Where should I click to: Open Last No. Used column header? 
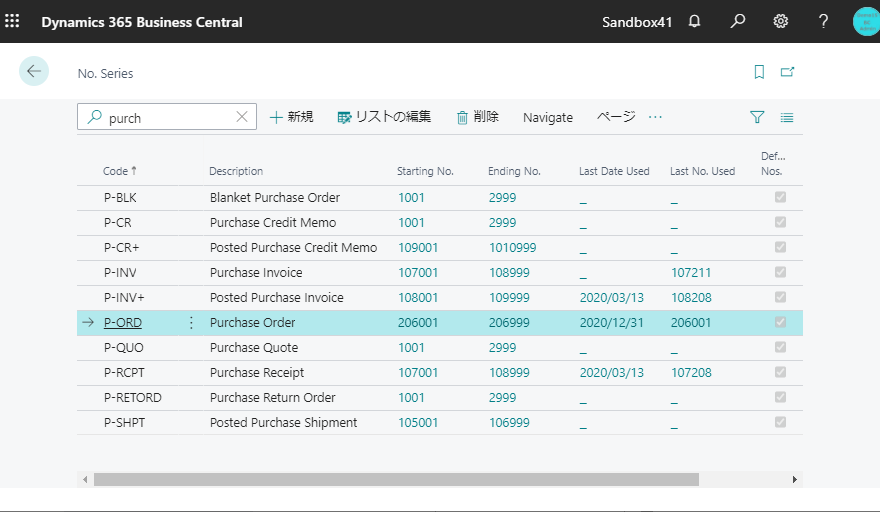point(702,171)
